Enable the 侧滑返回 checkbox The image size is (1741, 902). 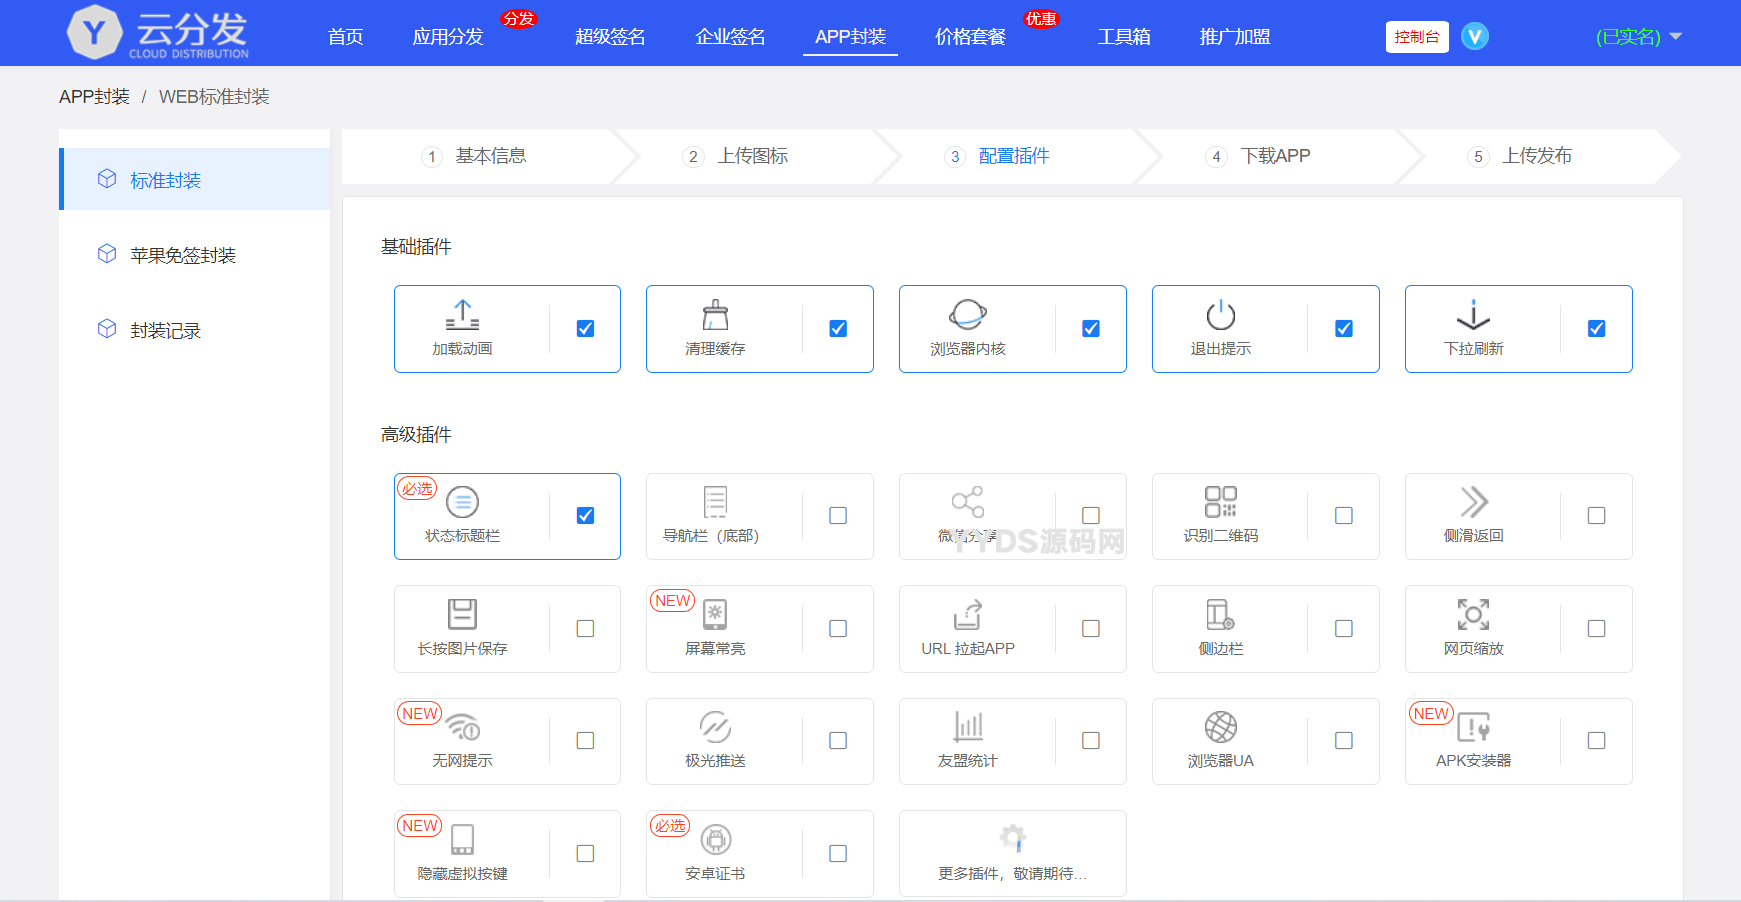pos(1597,515)
